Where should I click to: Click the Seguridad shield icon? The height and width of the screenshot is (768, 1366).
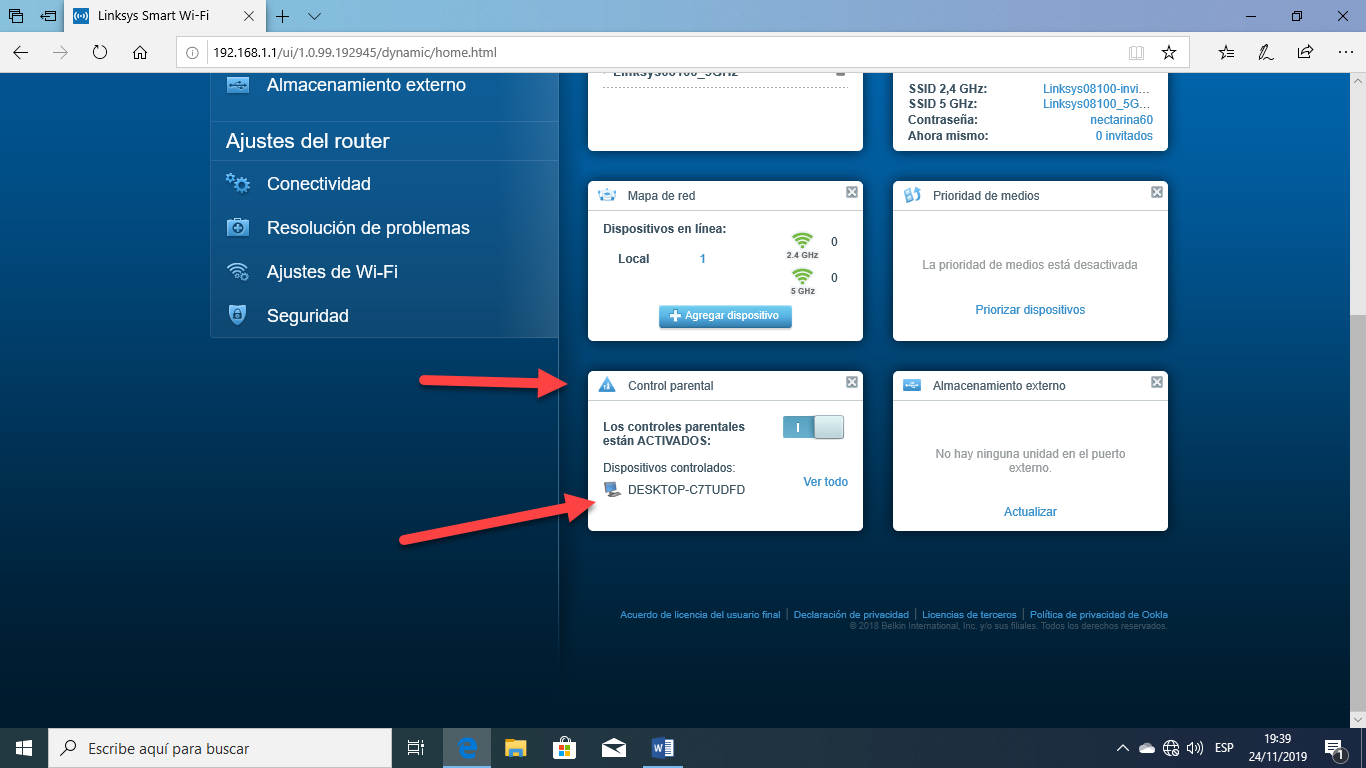(238, 316)
